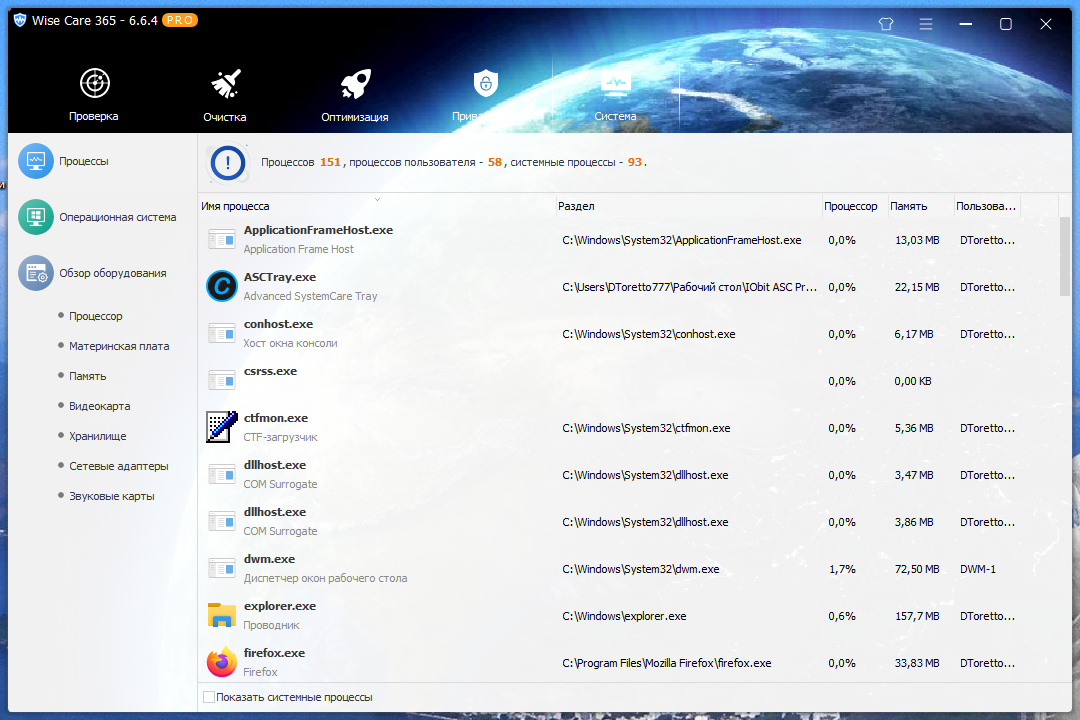1080x720 pixels.
Task: Select the Система tab
Action: pos(615,95)
